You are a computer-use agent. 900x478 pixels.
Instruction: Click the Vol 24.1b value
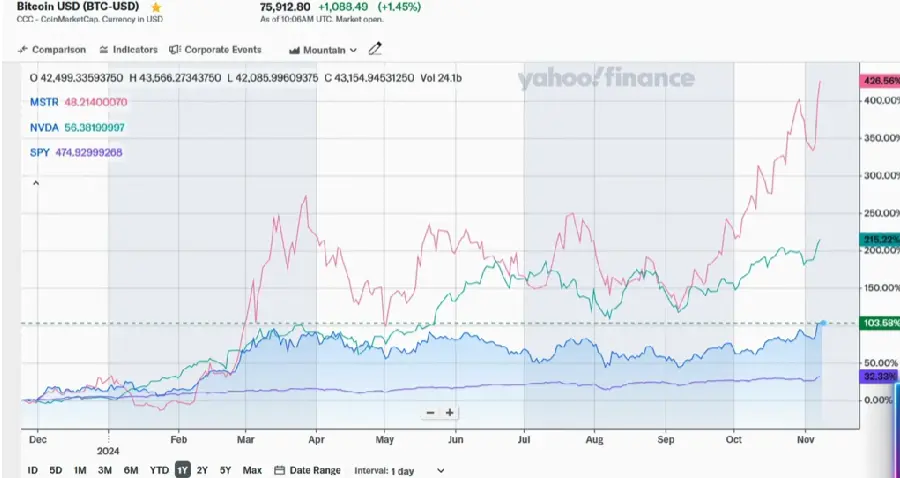click(x=441, y=77)
